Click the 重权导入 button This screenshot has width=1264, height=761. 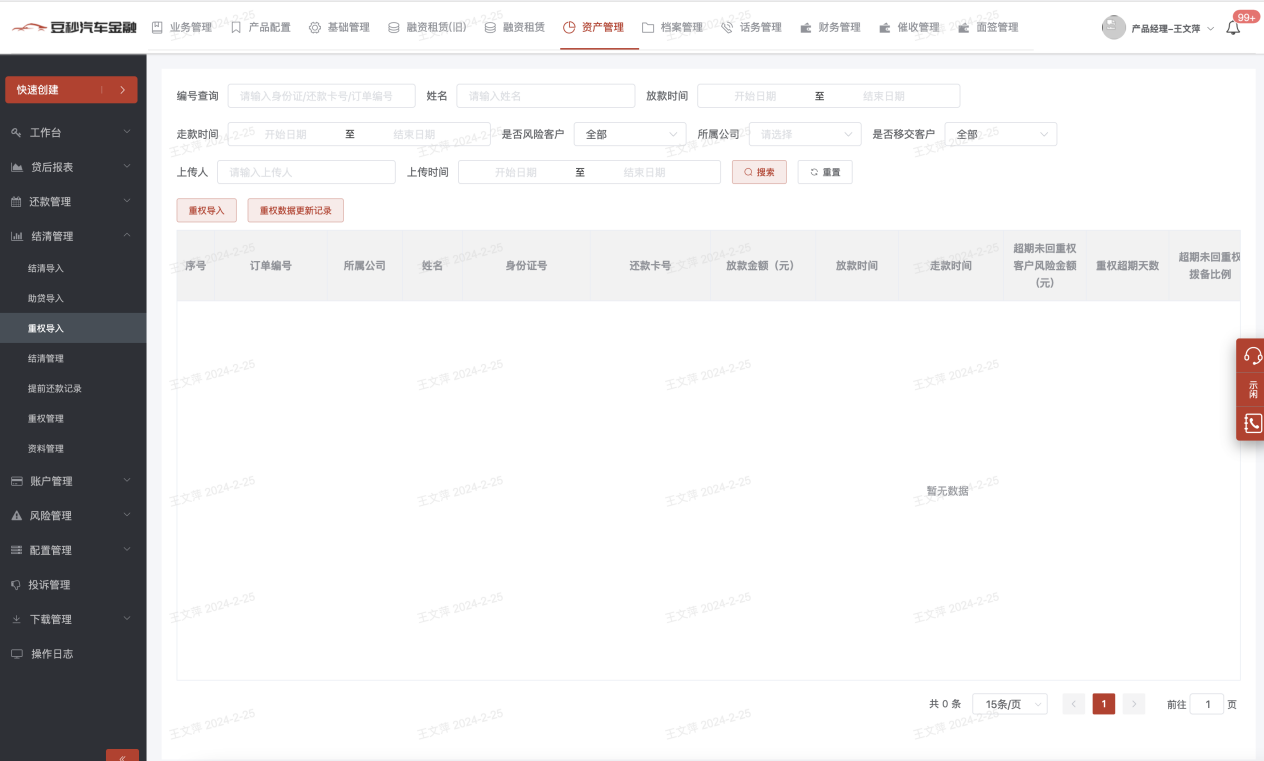206,211
